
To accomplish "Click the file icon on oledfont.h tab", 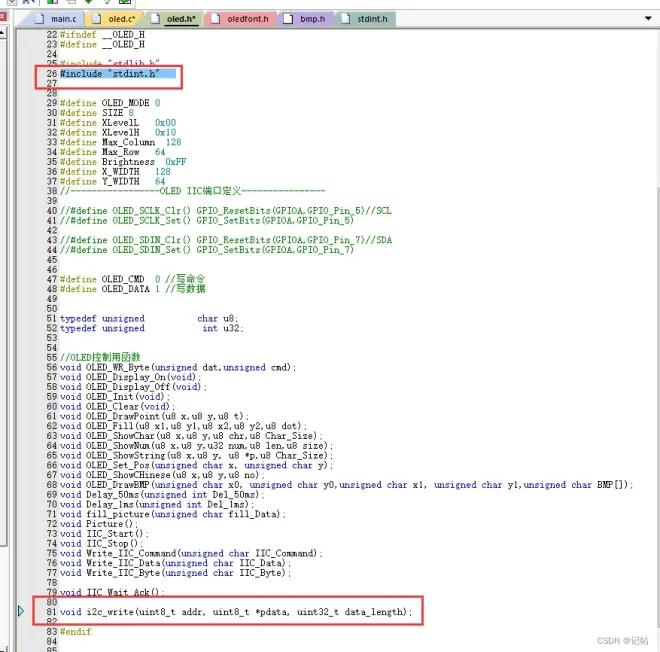I will pos(215,18).
